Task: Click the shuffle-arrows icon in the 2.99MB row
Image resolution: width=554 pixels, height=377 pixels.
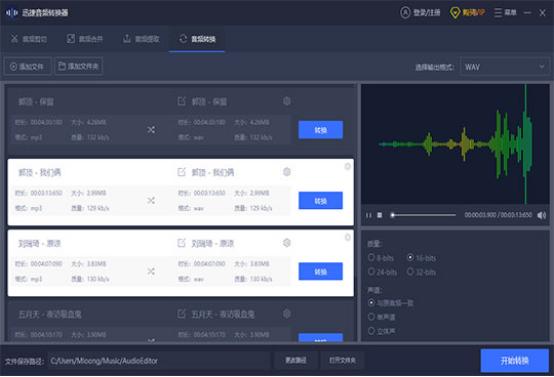Action: (x=151, y=201)
